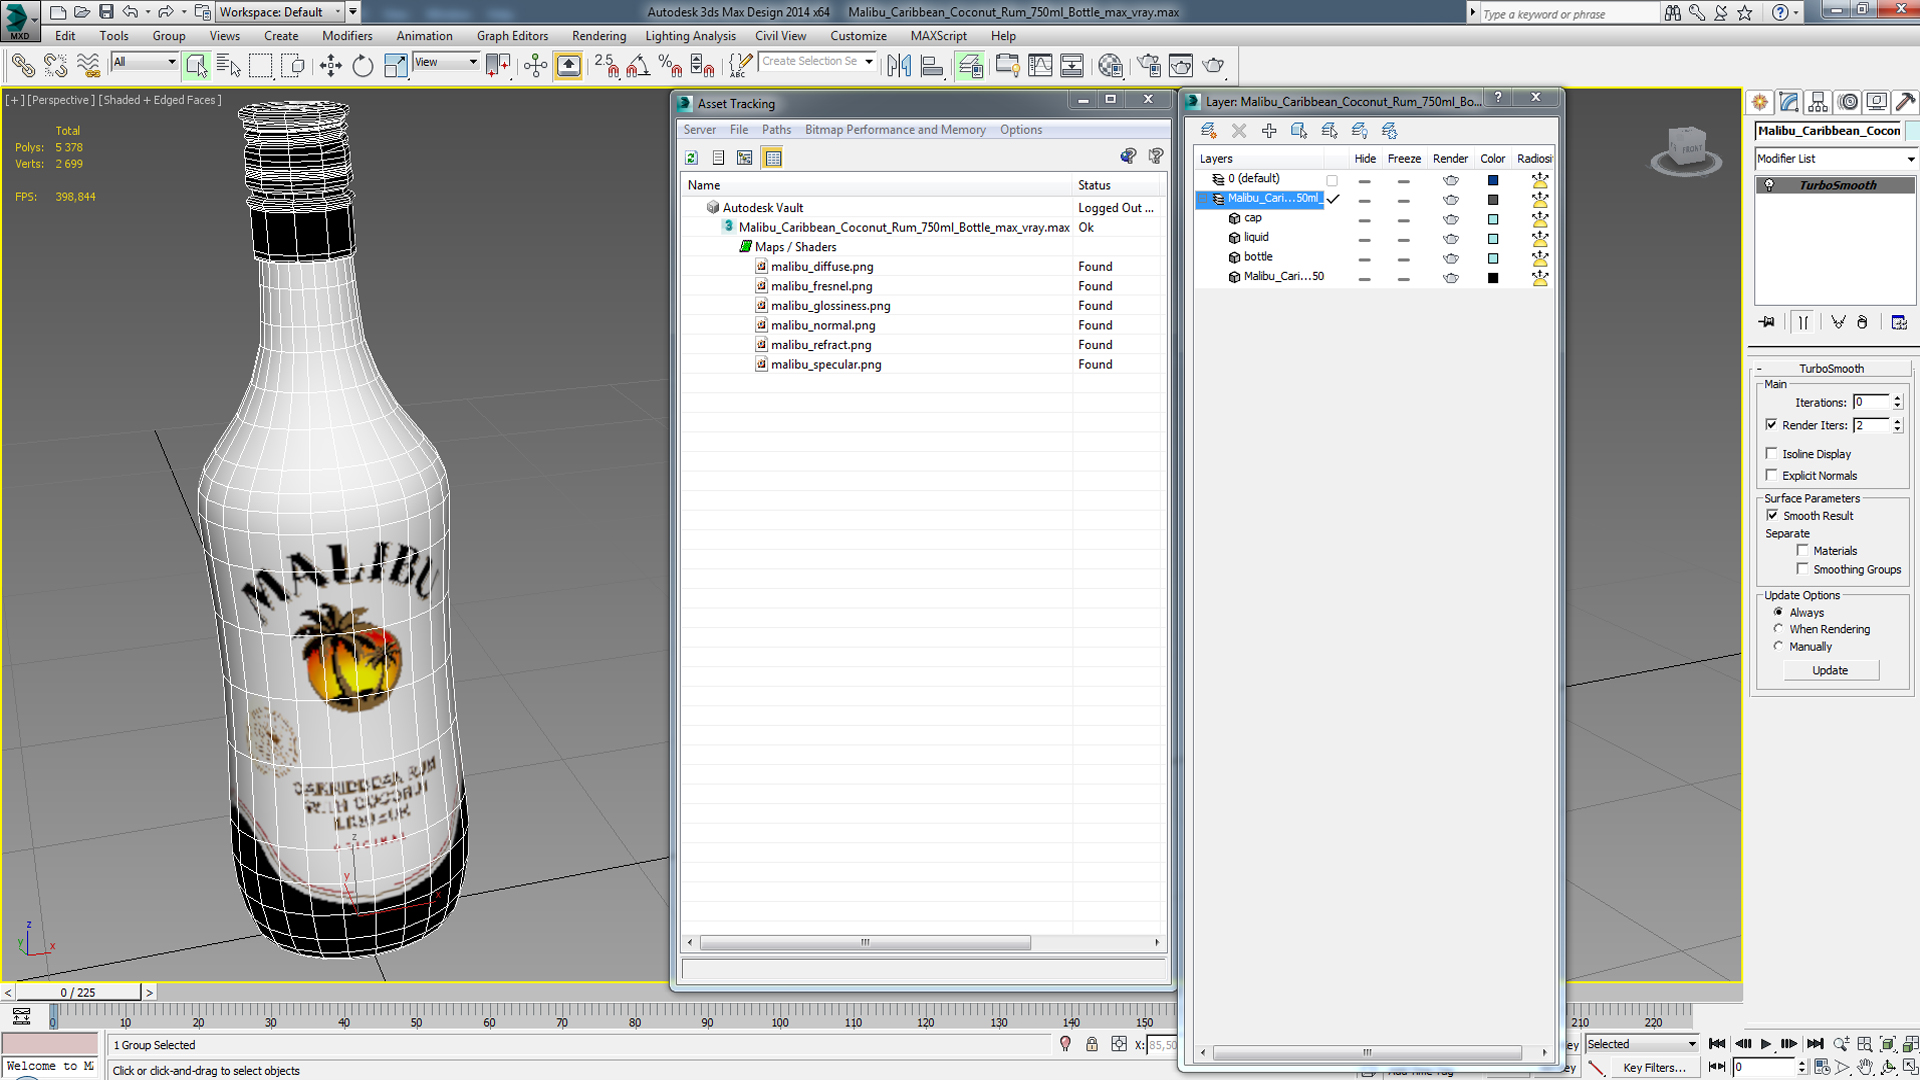The width and height of the screenshot is (1920, 1080).
Task: Open Workspace Default dropdown
Action: pos(280,12)
